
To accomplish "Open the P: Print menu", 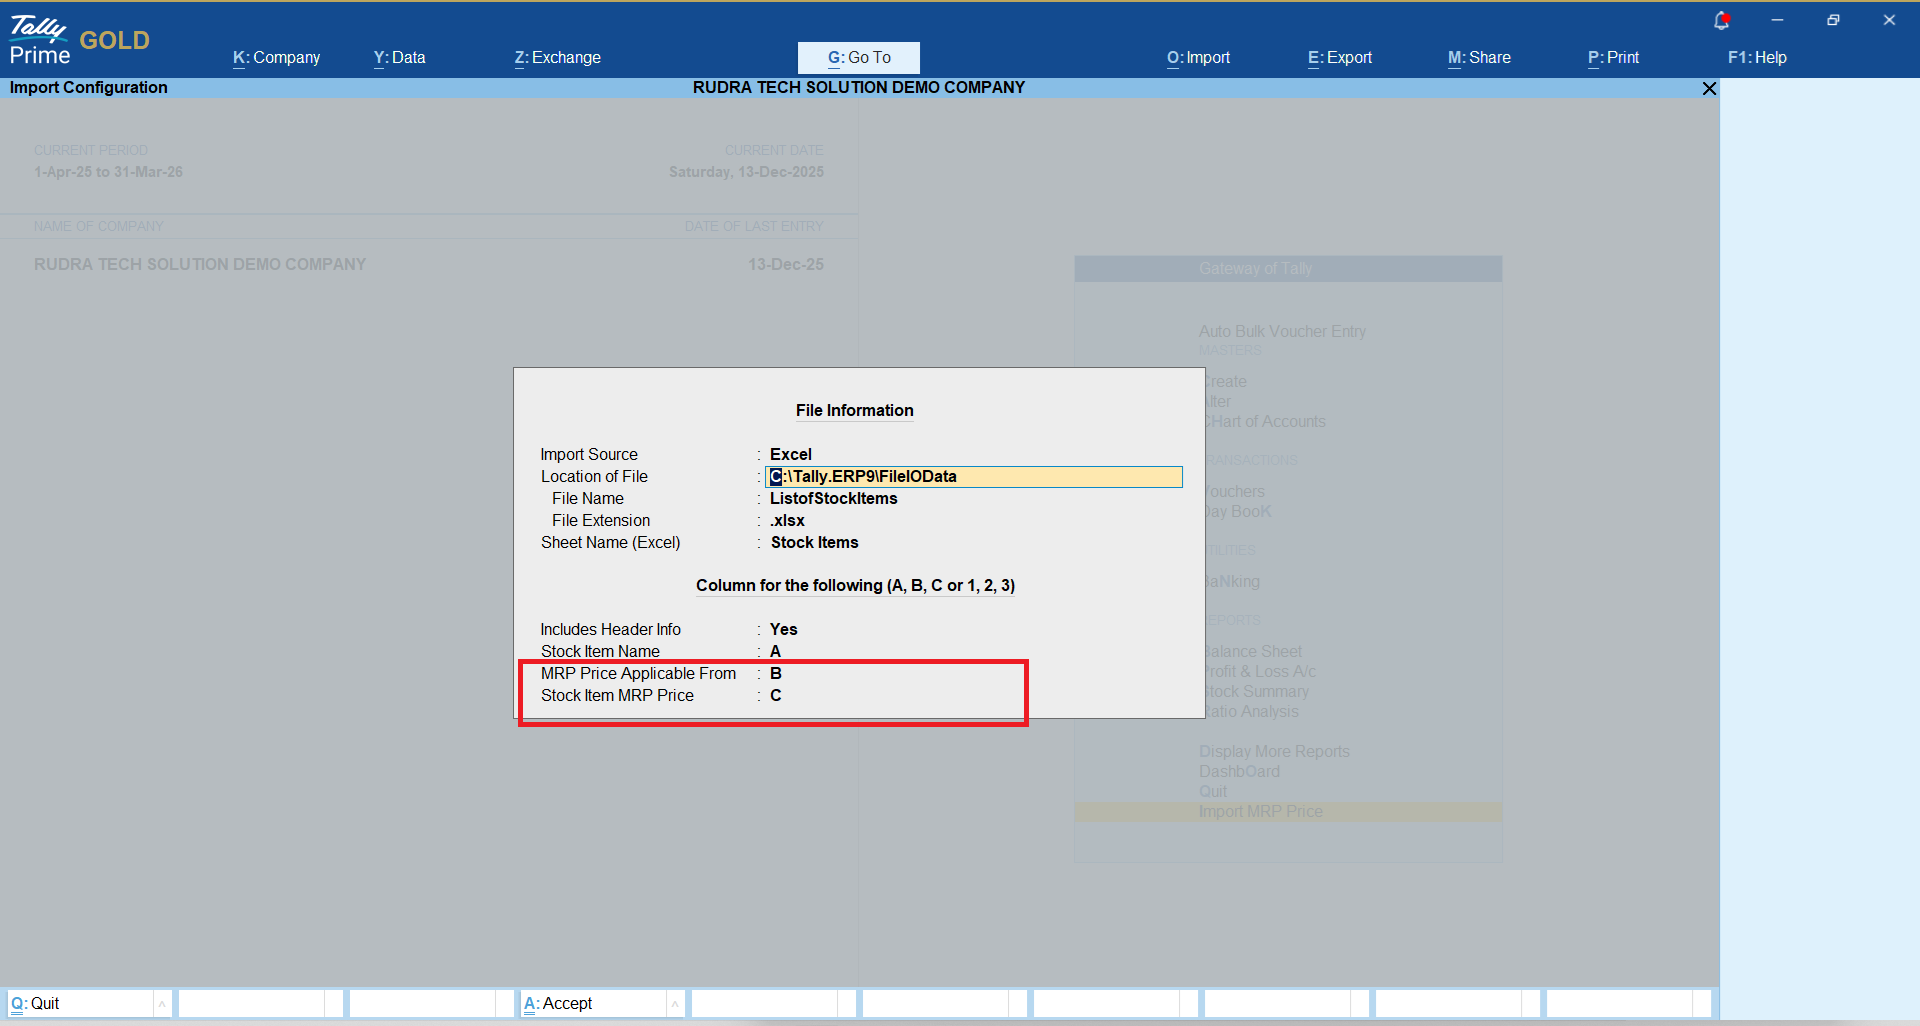I will pos(1613,58).
